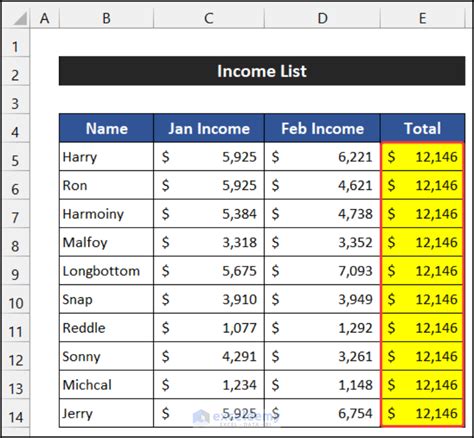Image resolution: width=474 pixels, height=438 pixels.
Task: Click the Feb Income header cell
Action: pyautogui.click(x=322, y=128)
